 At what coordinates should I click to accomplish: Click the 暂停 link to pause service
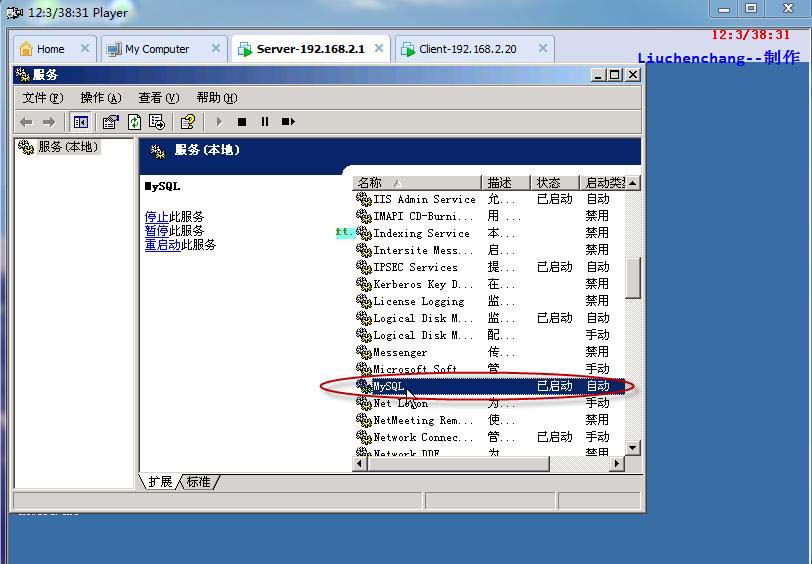click(156, 230)
